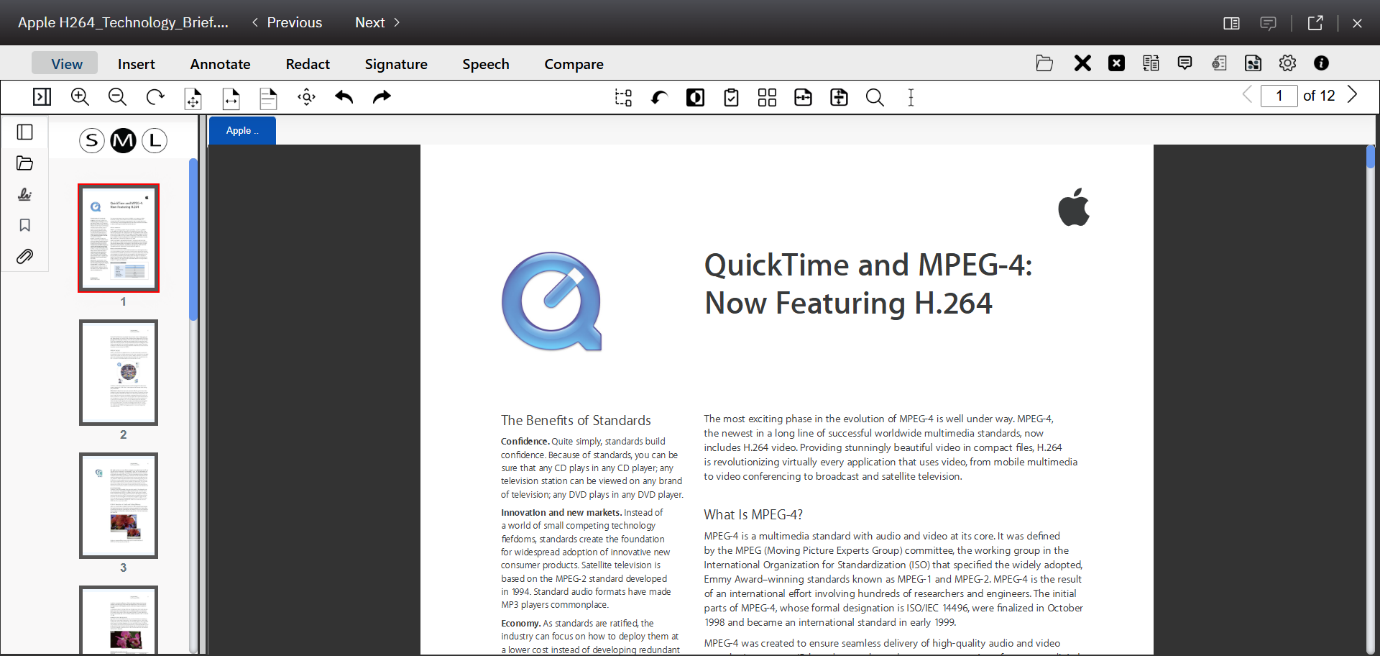Rotate the page clockwise

coord(155,97)
